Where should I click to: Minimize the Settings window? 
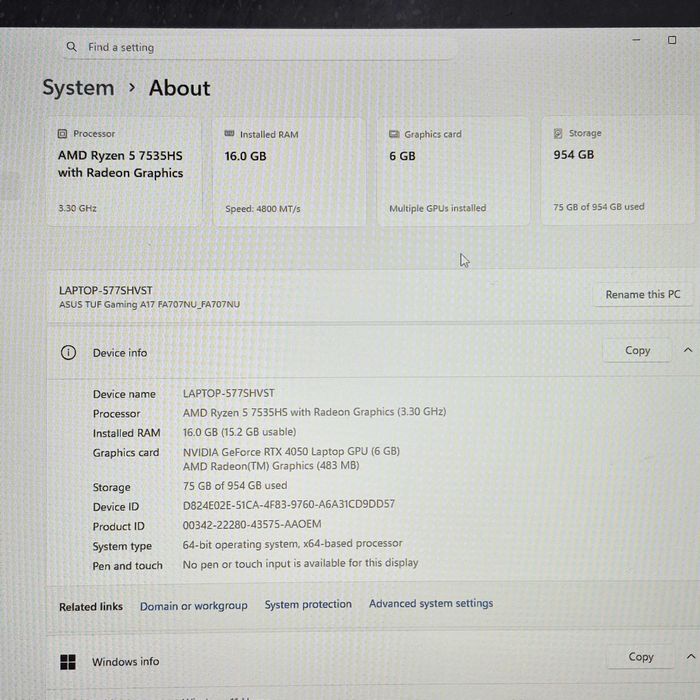coord(636,40)
